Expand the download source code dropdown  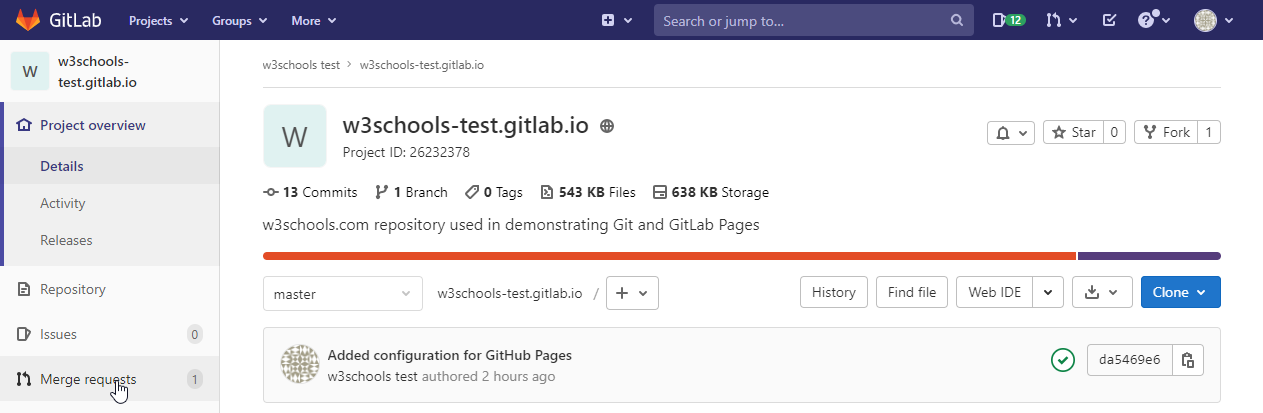point(1102,292)
